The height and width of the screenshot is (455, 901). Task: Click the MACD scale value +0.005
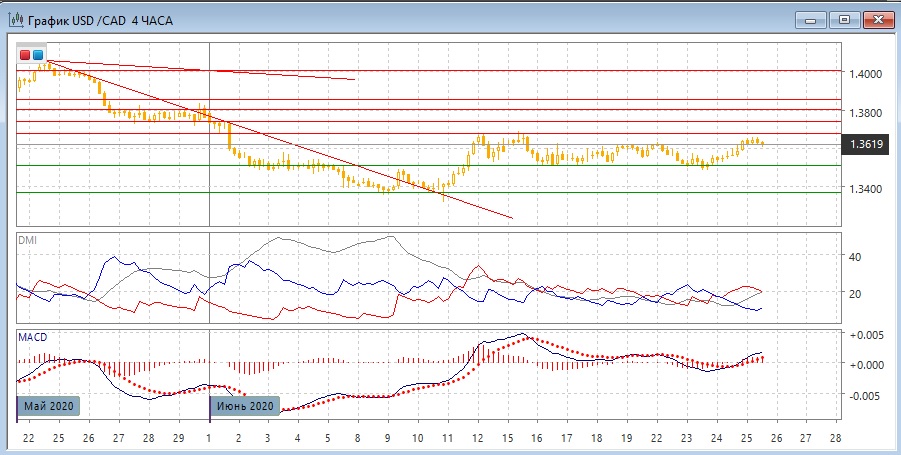point(868,334)
